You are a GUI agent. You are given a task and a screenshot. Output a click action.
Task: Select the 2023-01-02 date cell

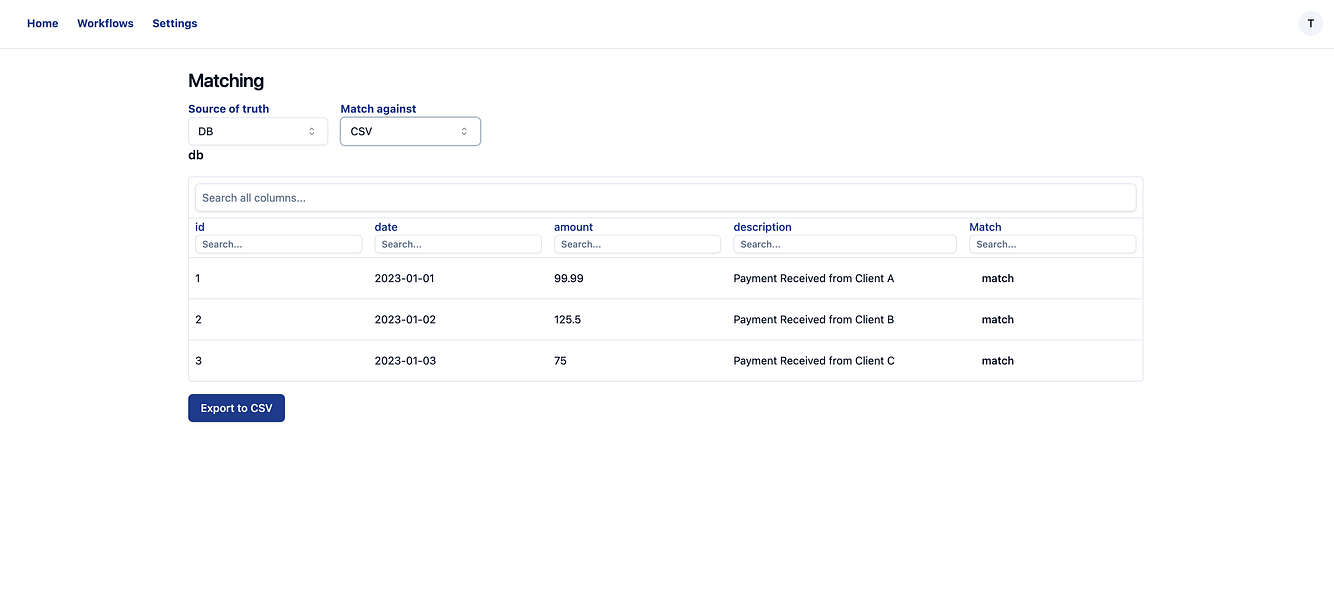405,320
